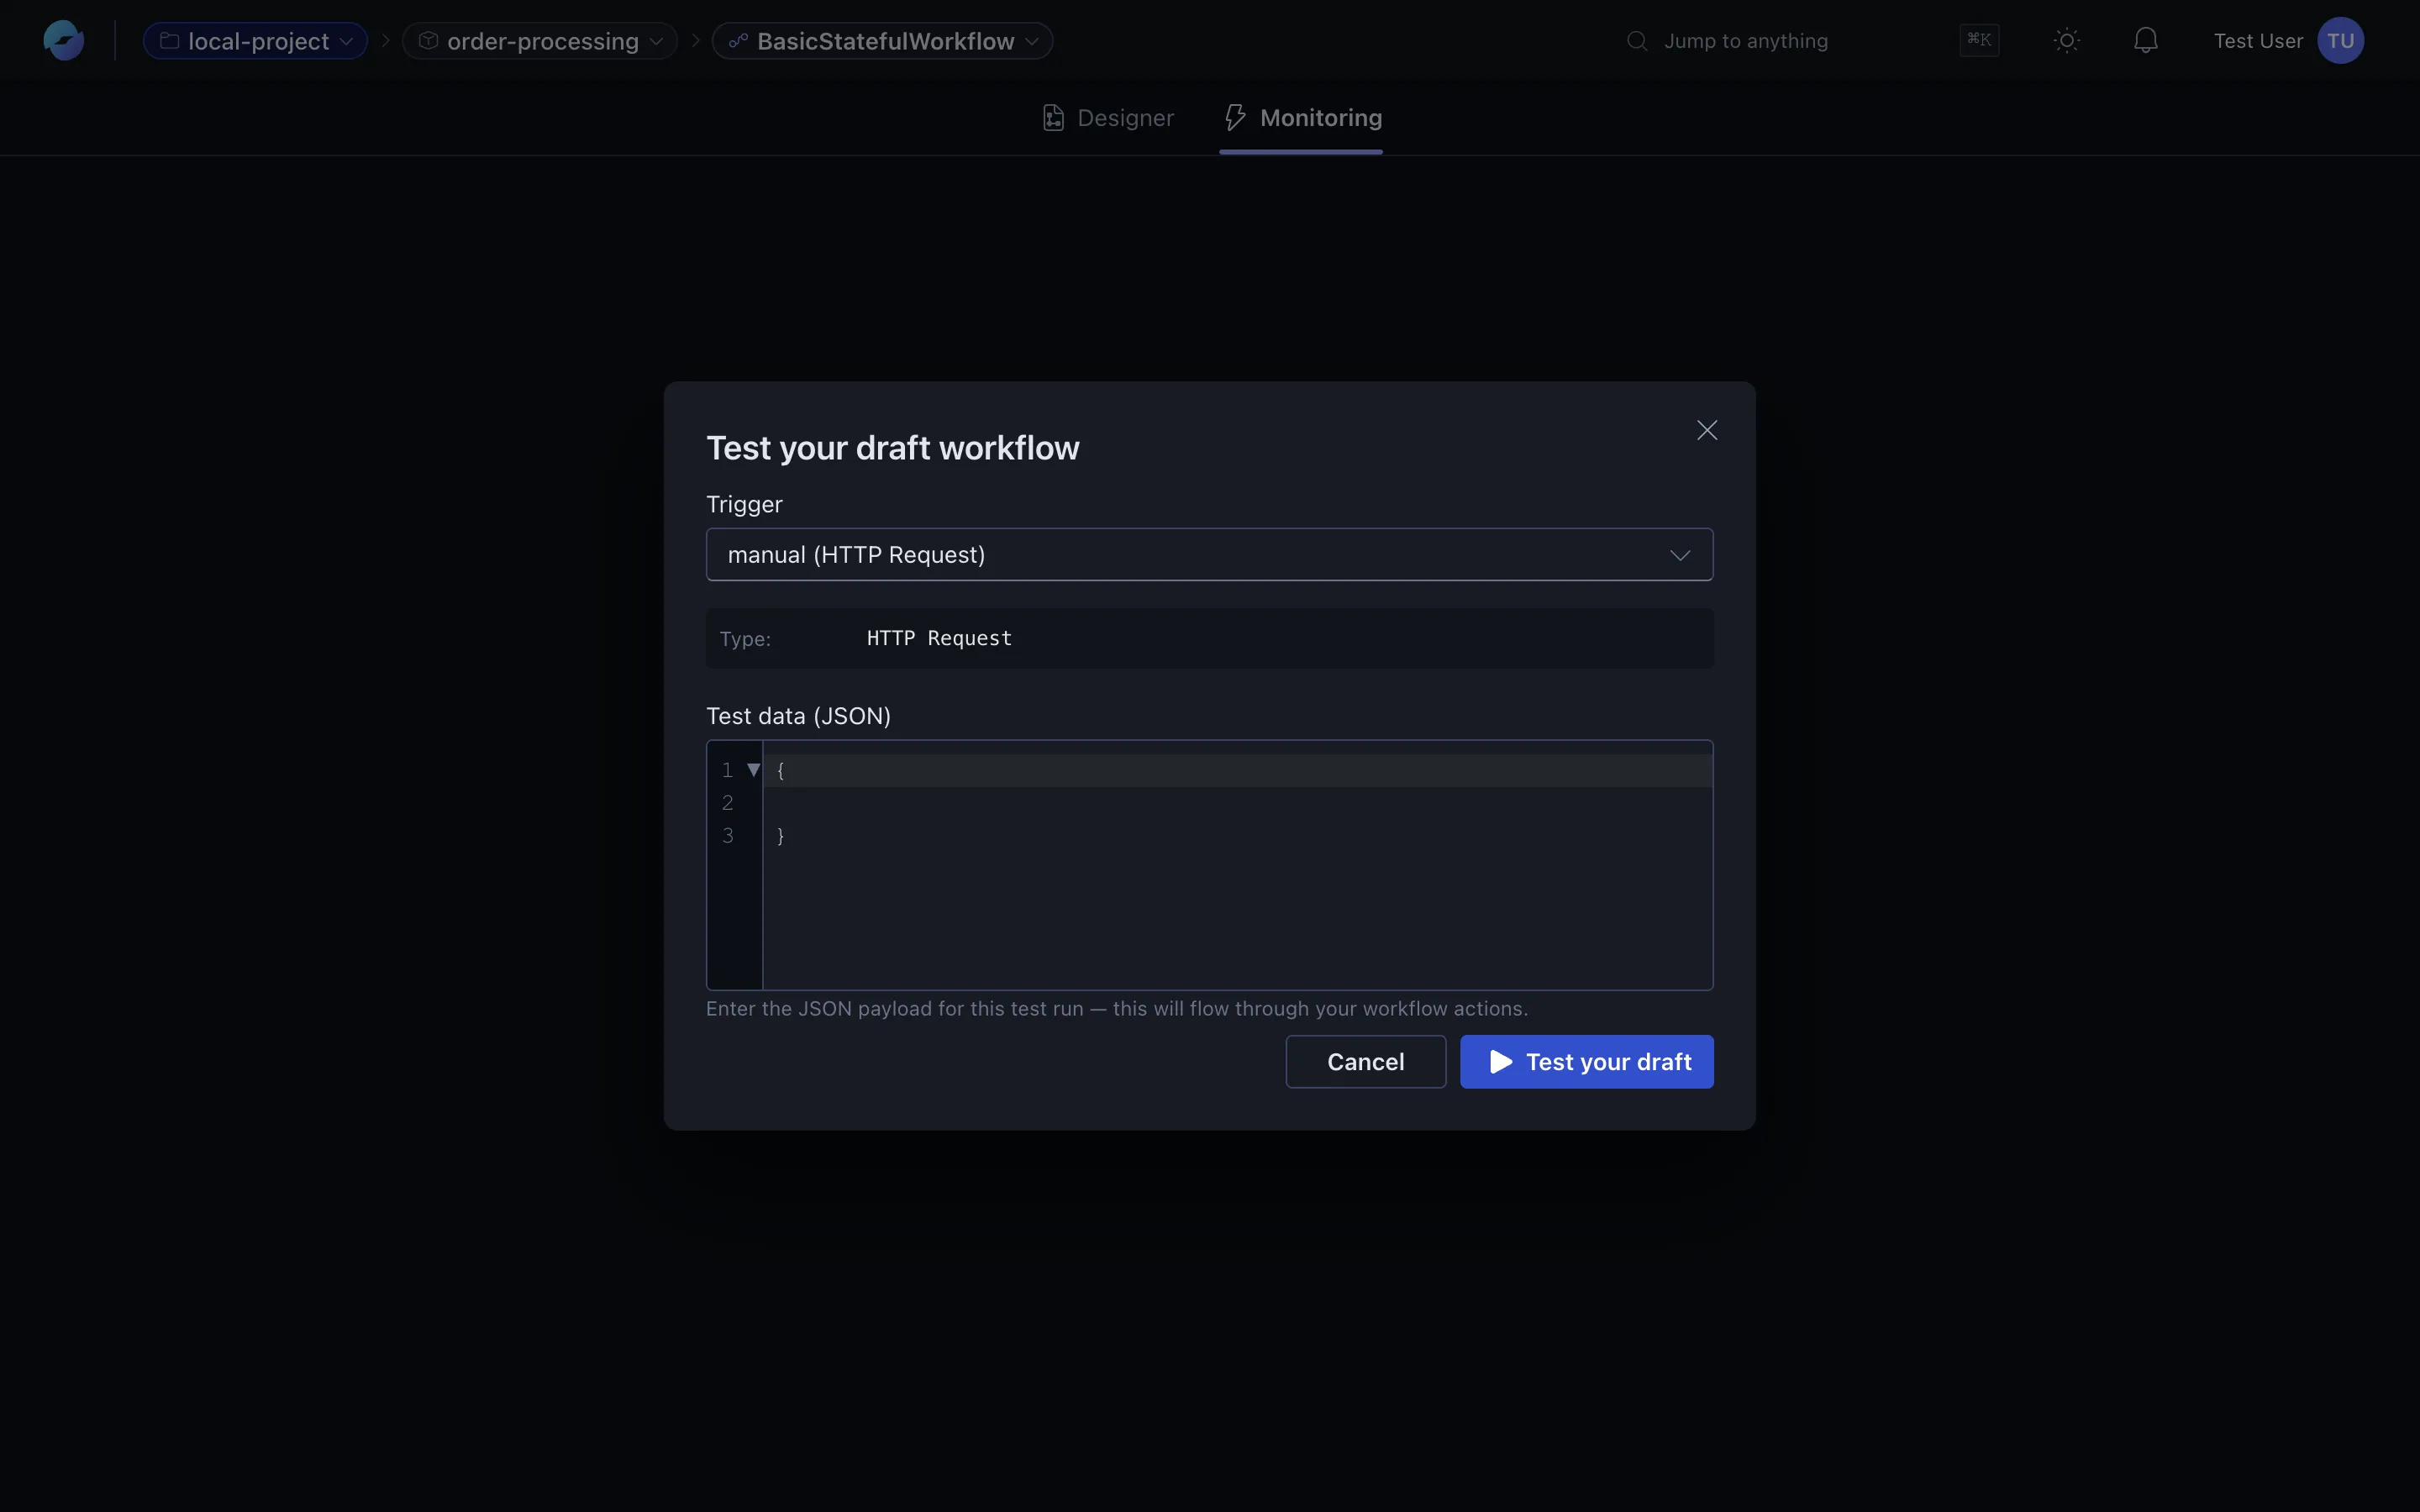
Task: Click the workflow icon beside BasicStatefulWorkflow
Action: (738, 41)
